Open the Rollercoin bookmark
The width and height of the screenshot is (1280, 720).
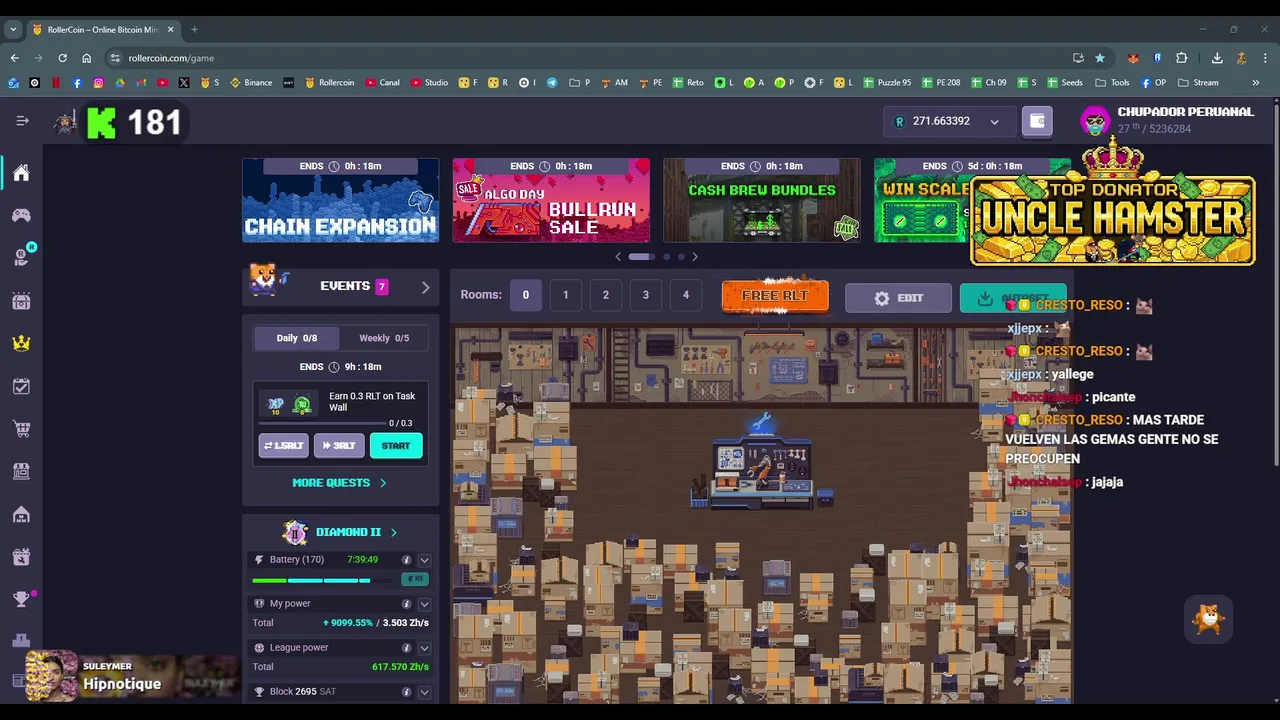[330, 83]
